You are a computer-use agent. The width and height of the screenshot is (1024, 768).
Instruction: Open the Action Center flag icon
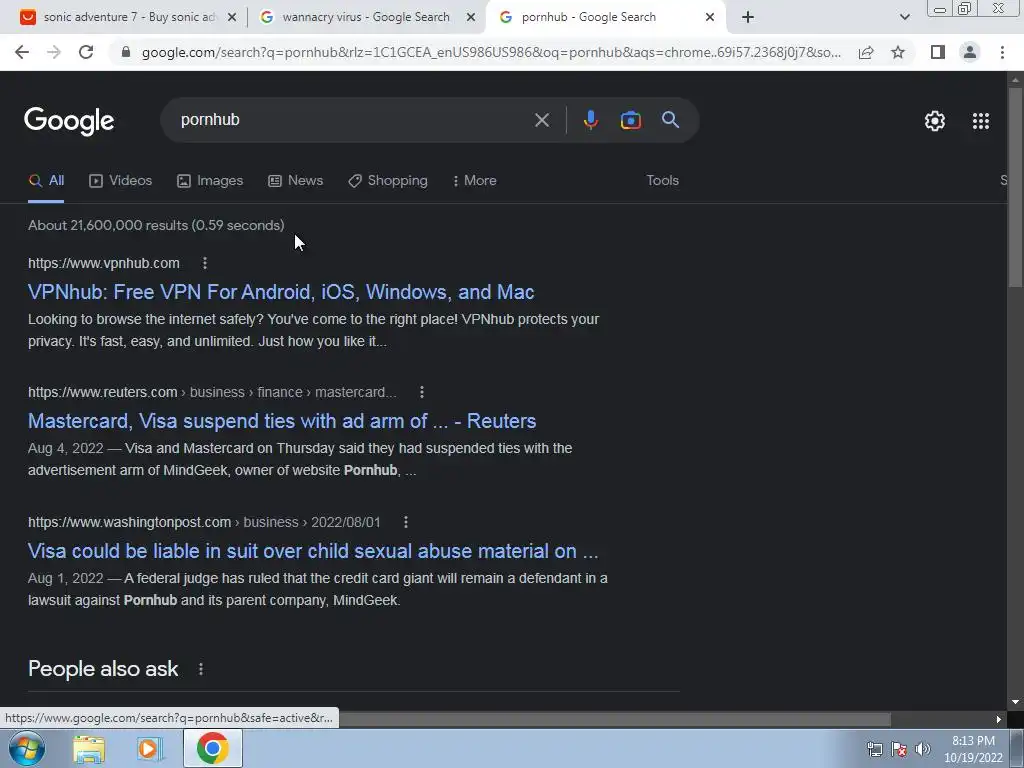pos(899,749)
